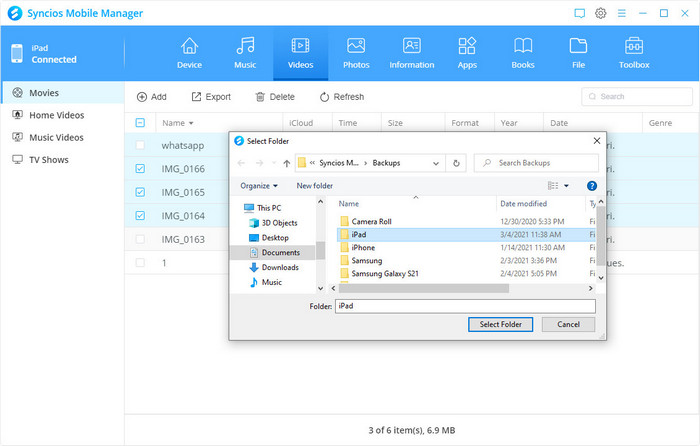
Task: Click the Up one level arrow
Action: [287, 163]
